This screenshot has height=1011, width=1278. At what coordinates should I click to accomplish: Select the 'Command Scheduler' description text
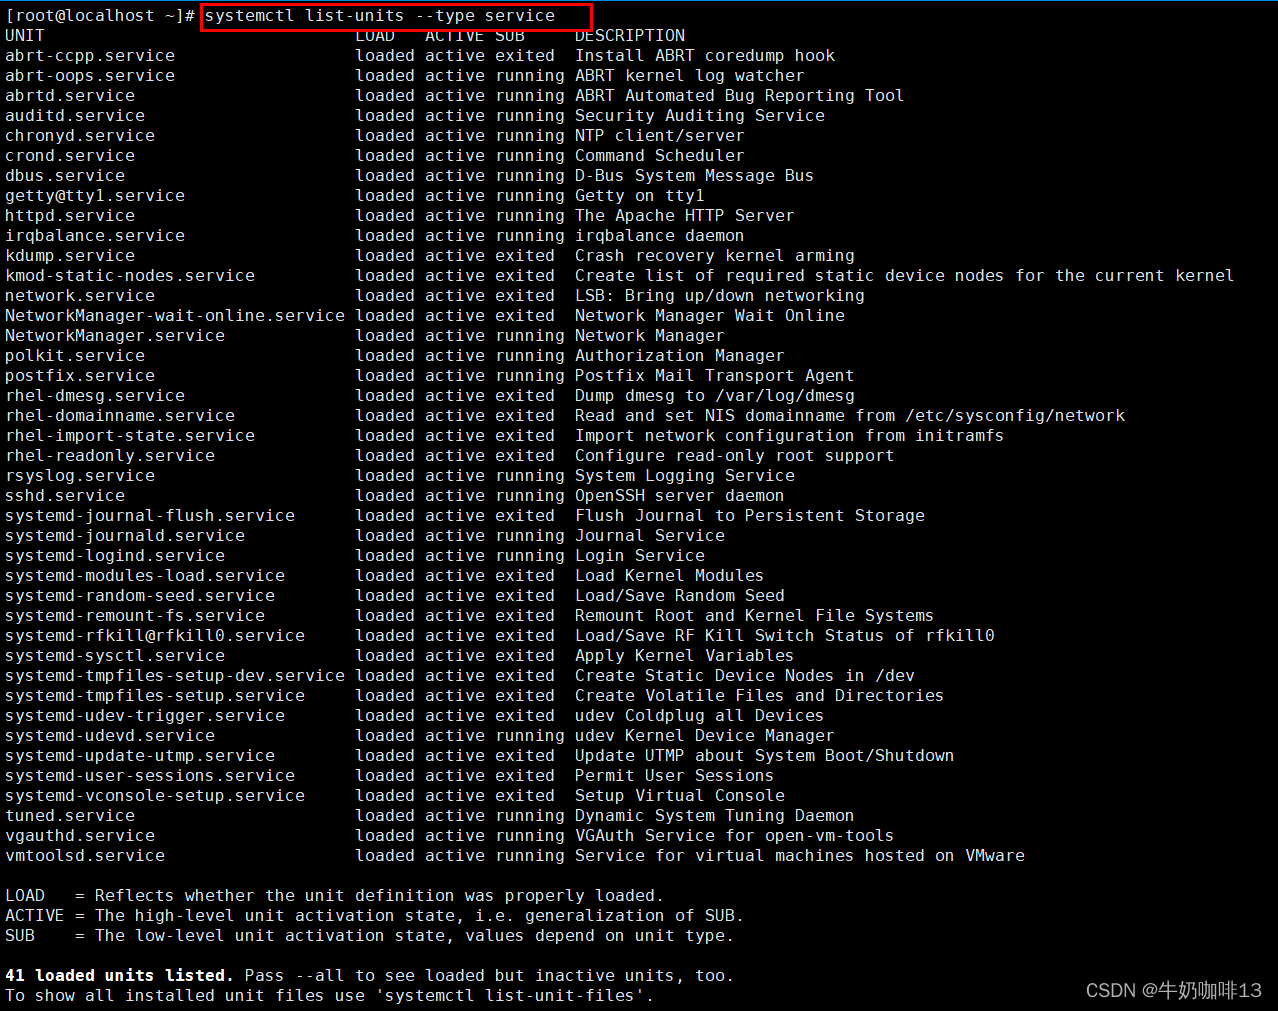660,156
